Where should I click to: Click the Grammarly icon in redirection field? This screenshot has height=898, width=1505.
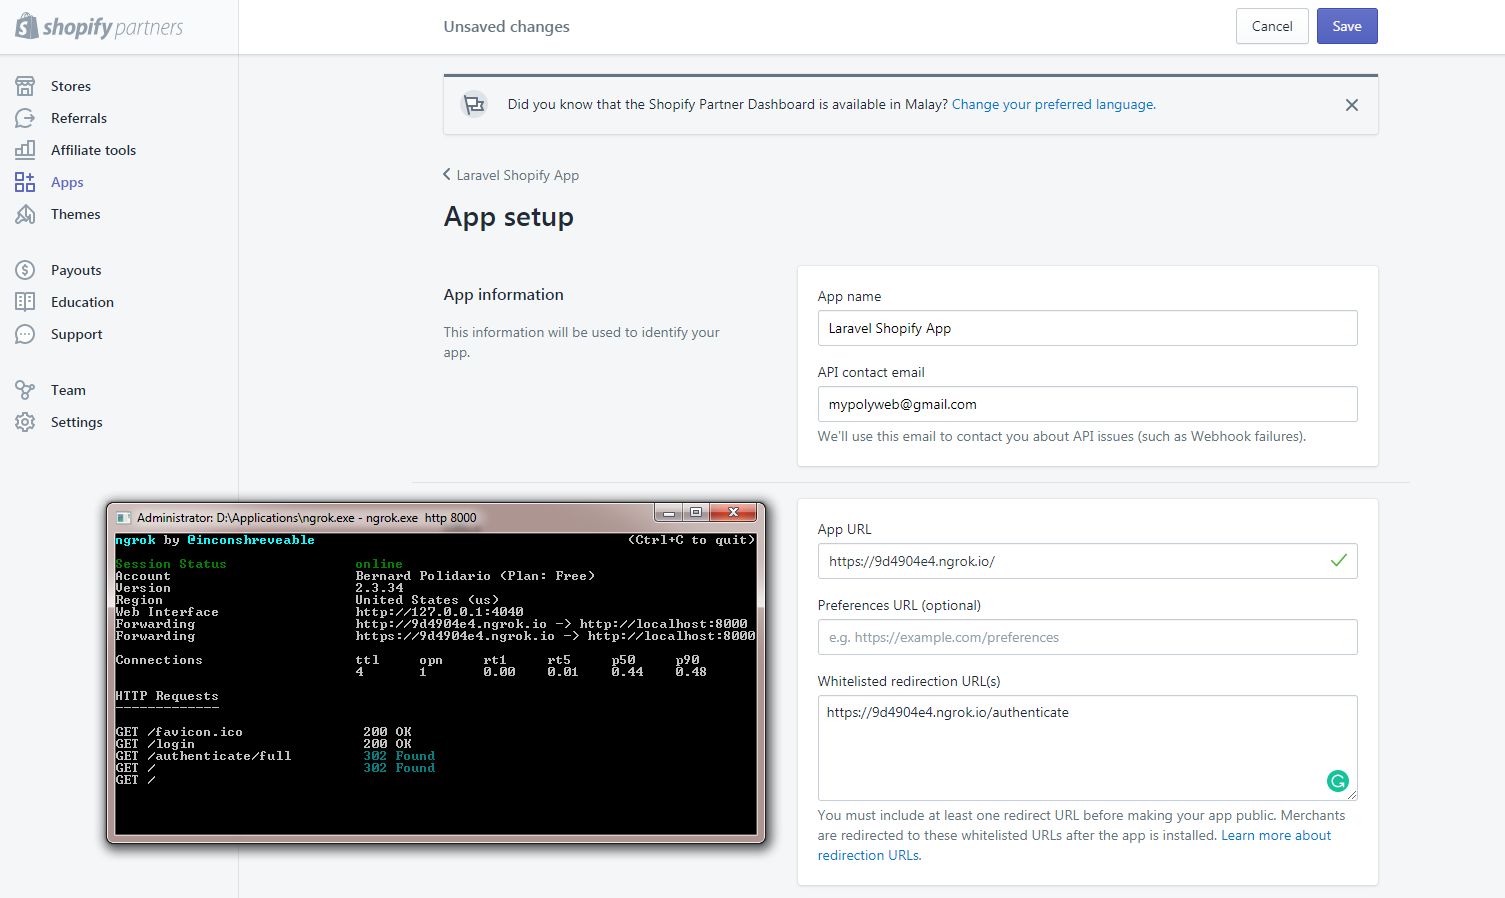coord(1337,781)
